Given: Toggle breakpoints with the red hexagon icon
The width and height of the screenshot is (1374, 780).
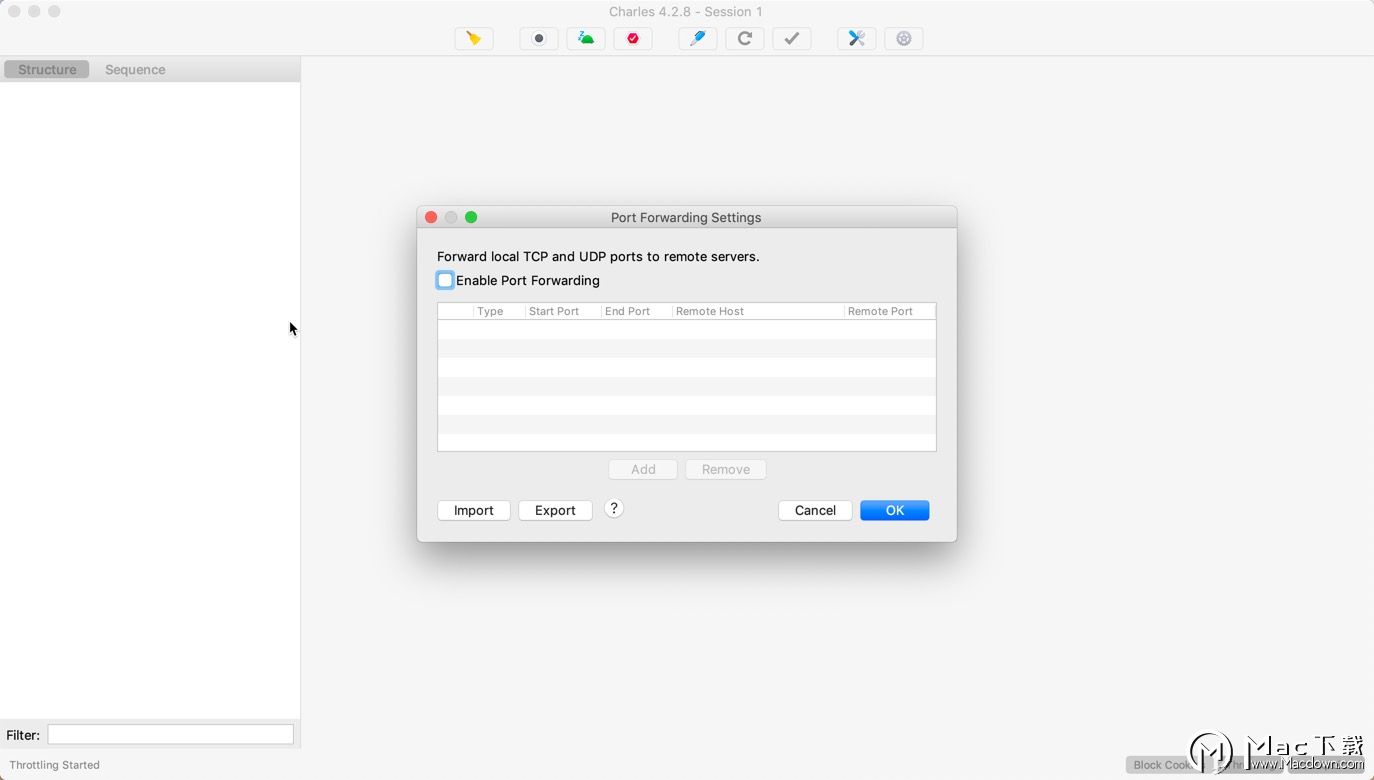Looking at the screenshot, I should tap(633, 39).
